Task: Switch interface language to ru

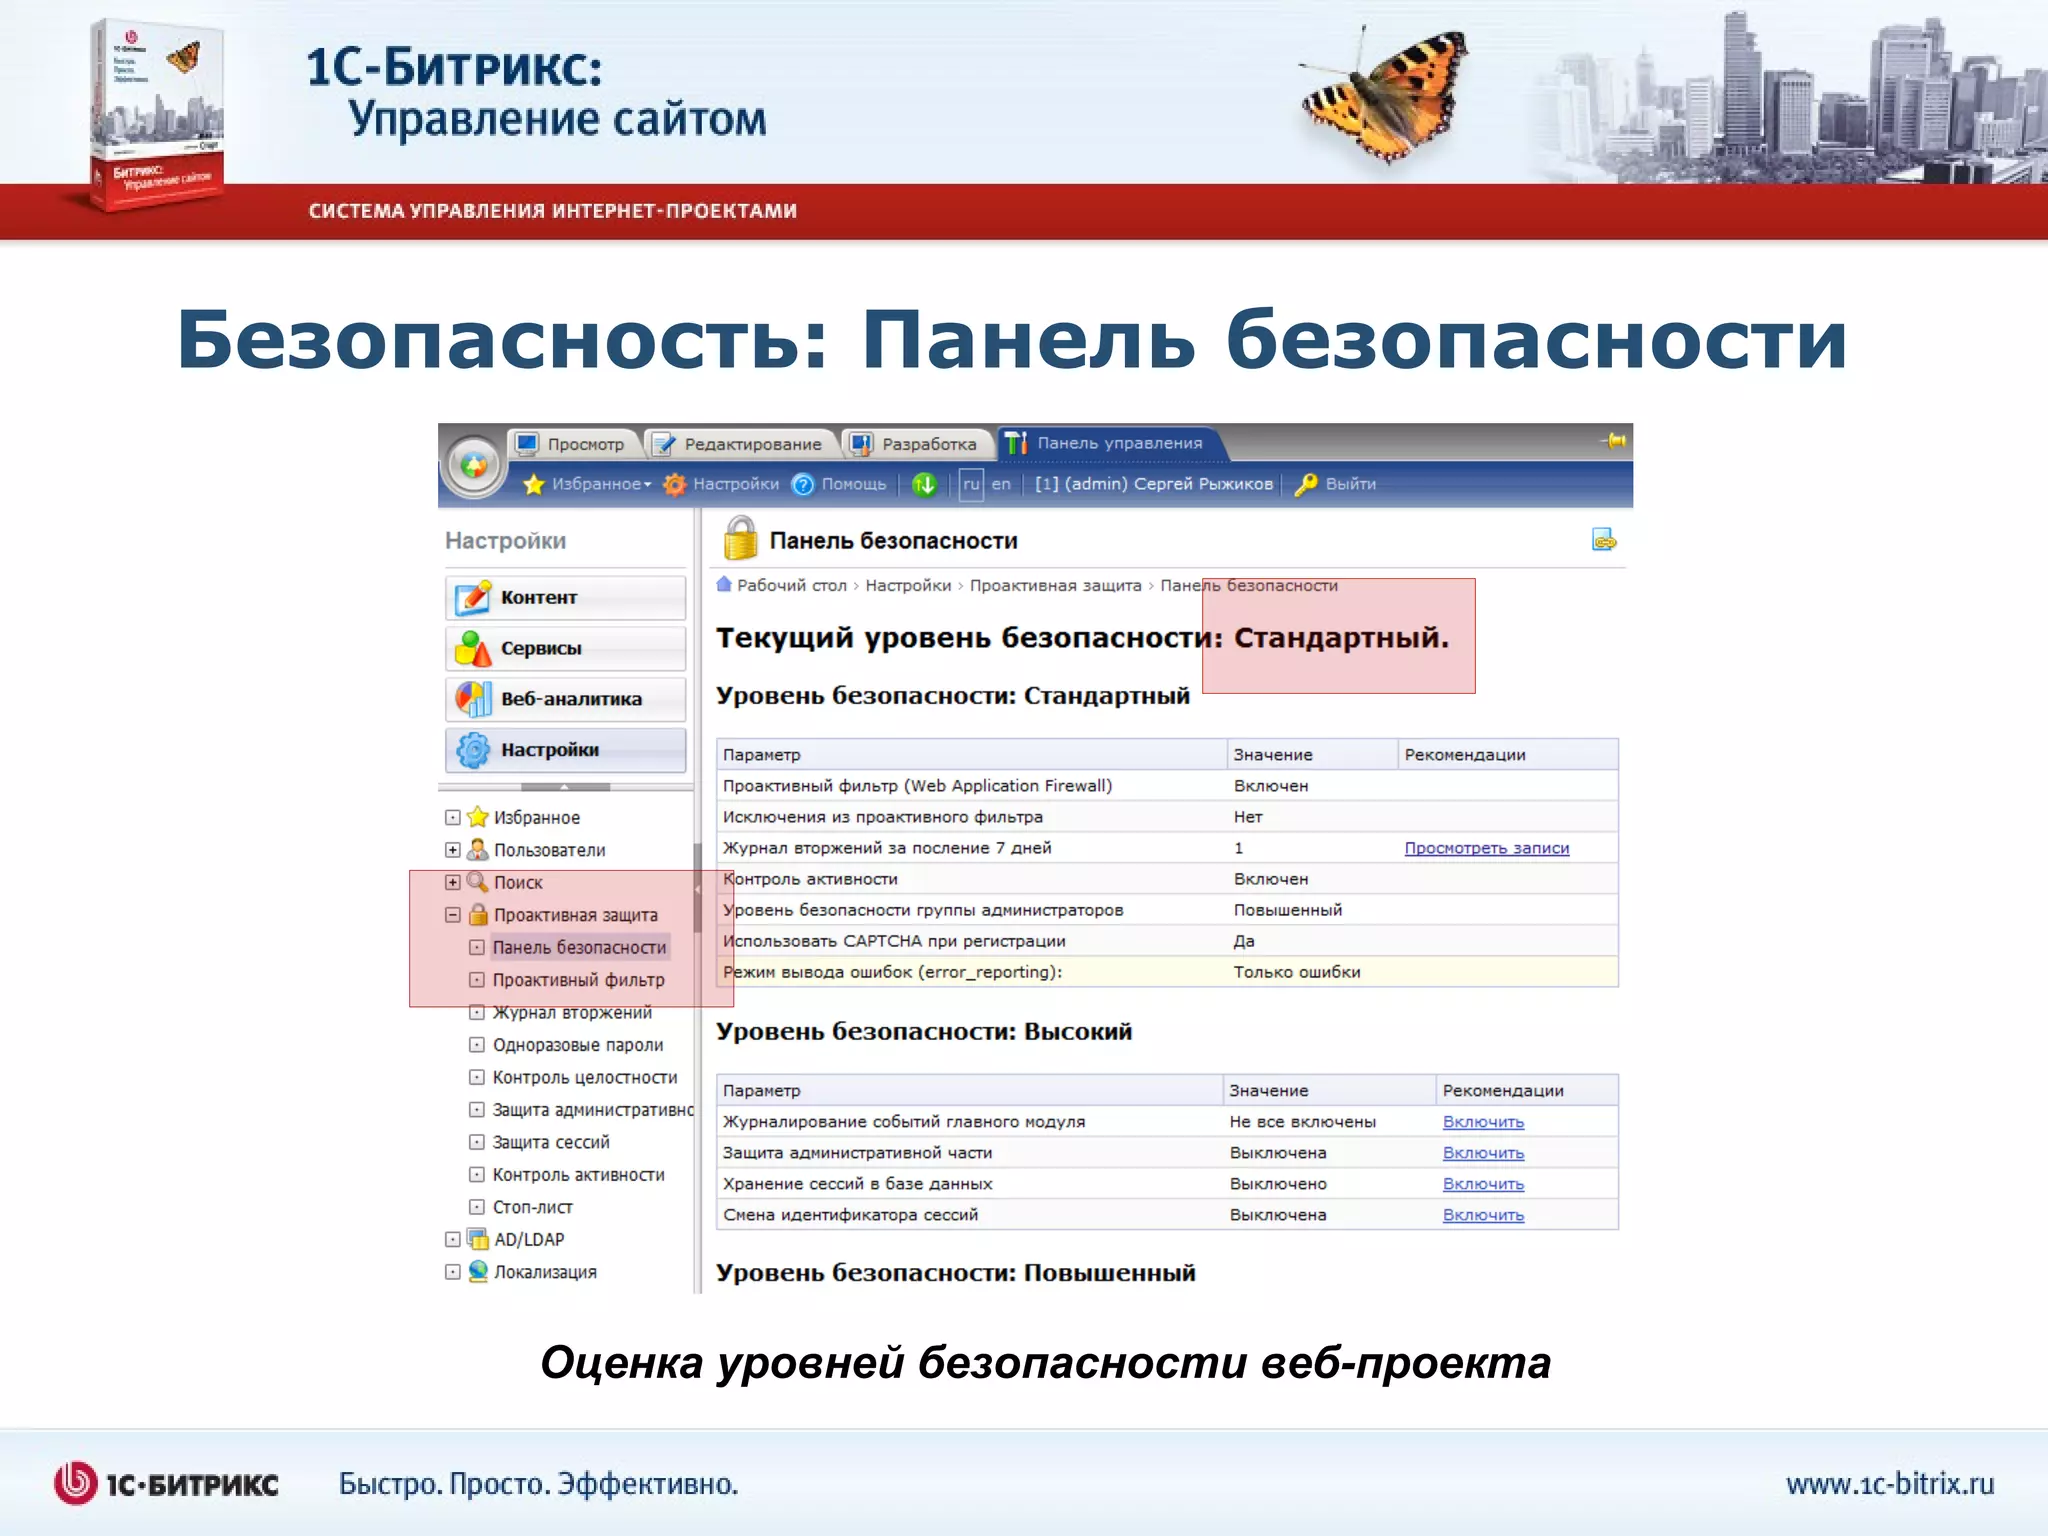Action: [971, 484]
